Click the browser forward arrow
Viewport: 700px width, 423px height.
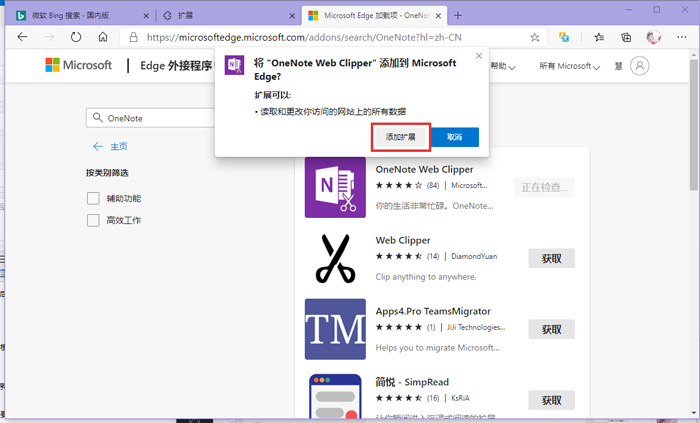click(49, 37)
